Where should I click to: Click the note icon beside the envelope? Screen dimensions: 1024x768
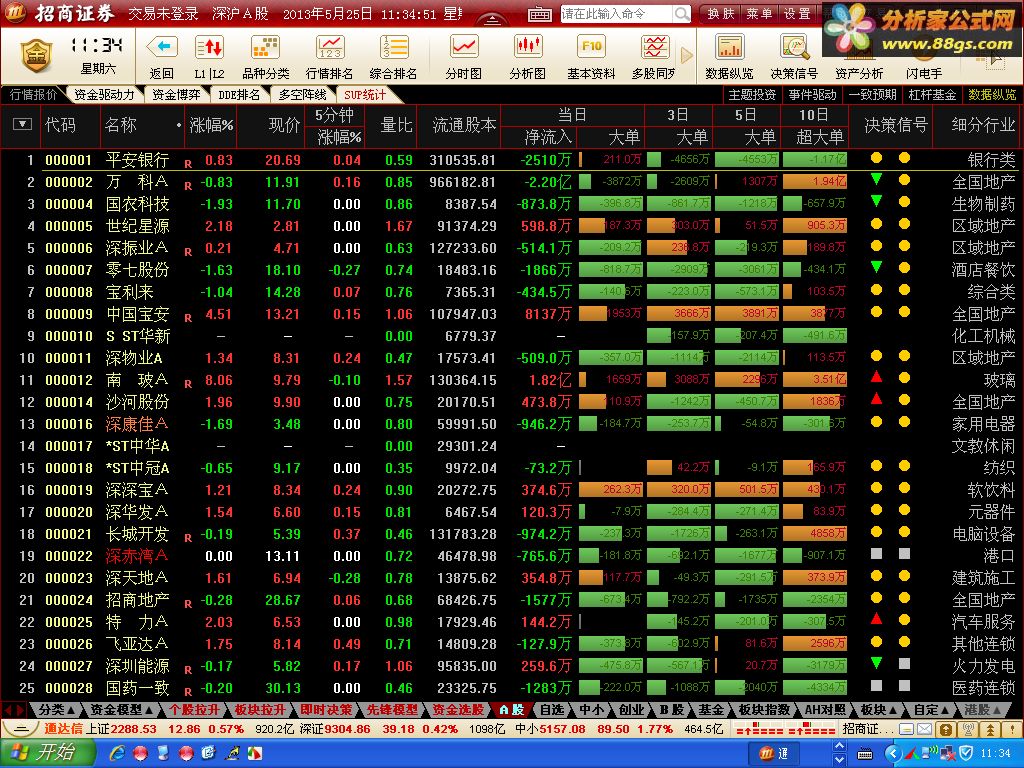[906, 729]
